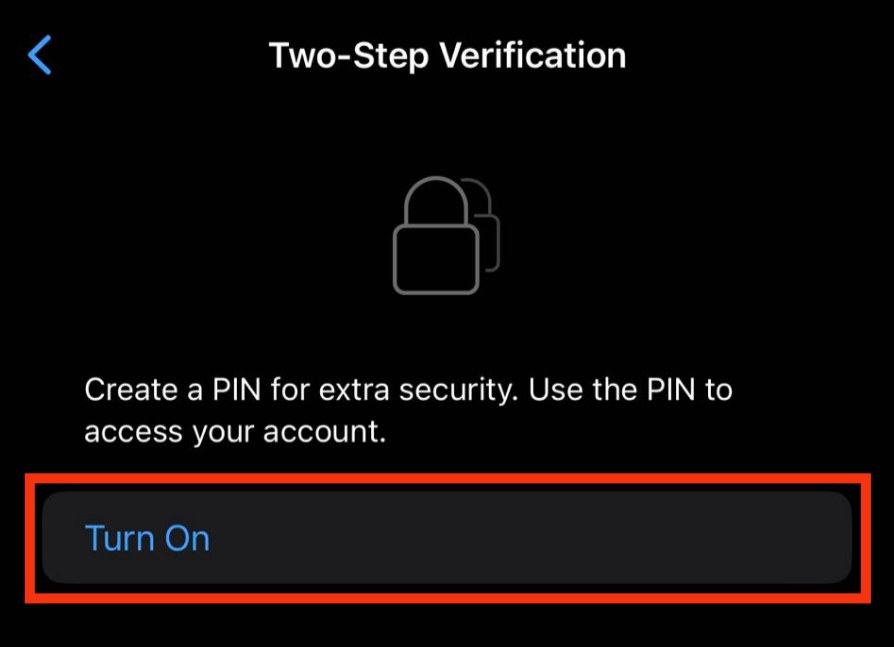Select the front padlock body
The height and width of the screenshot is (647, 894).
click(436, 259)
